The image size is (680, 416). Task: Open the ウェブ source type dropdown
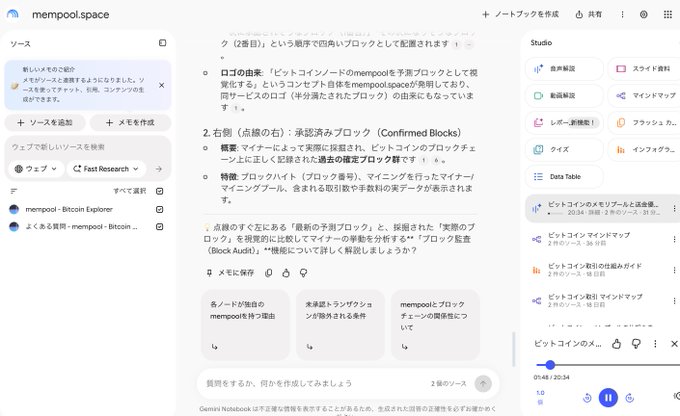point(36,169)
